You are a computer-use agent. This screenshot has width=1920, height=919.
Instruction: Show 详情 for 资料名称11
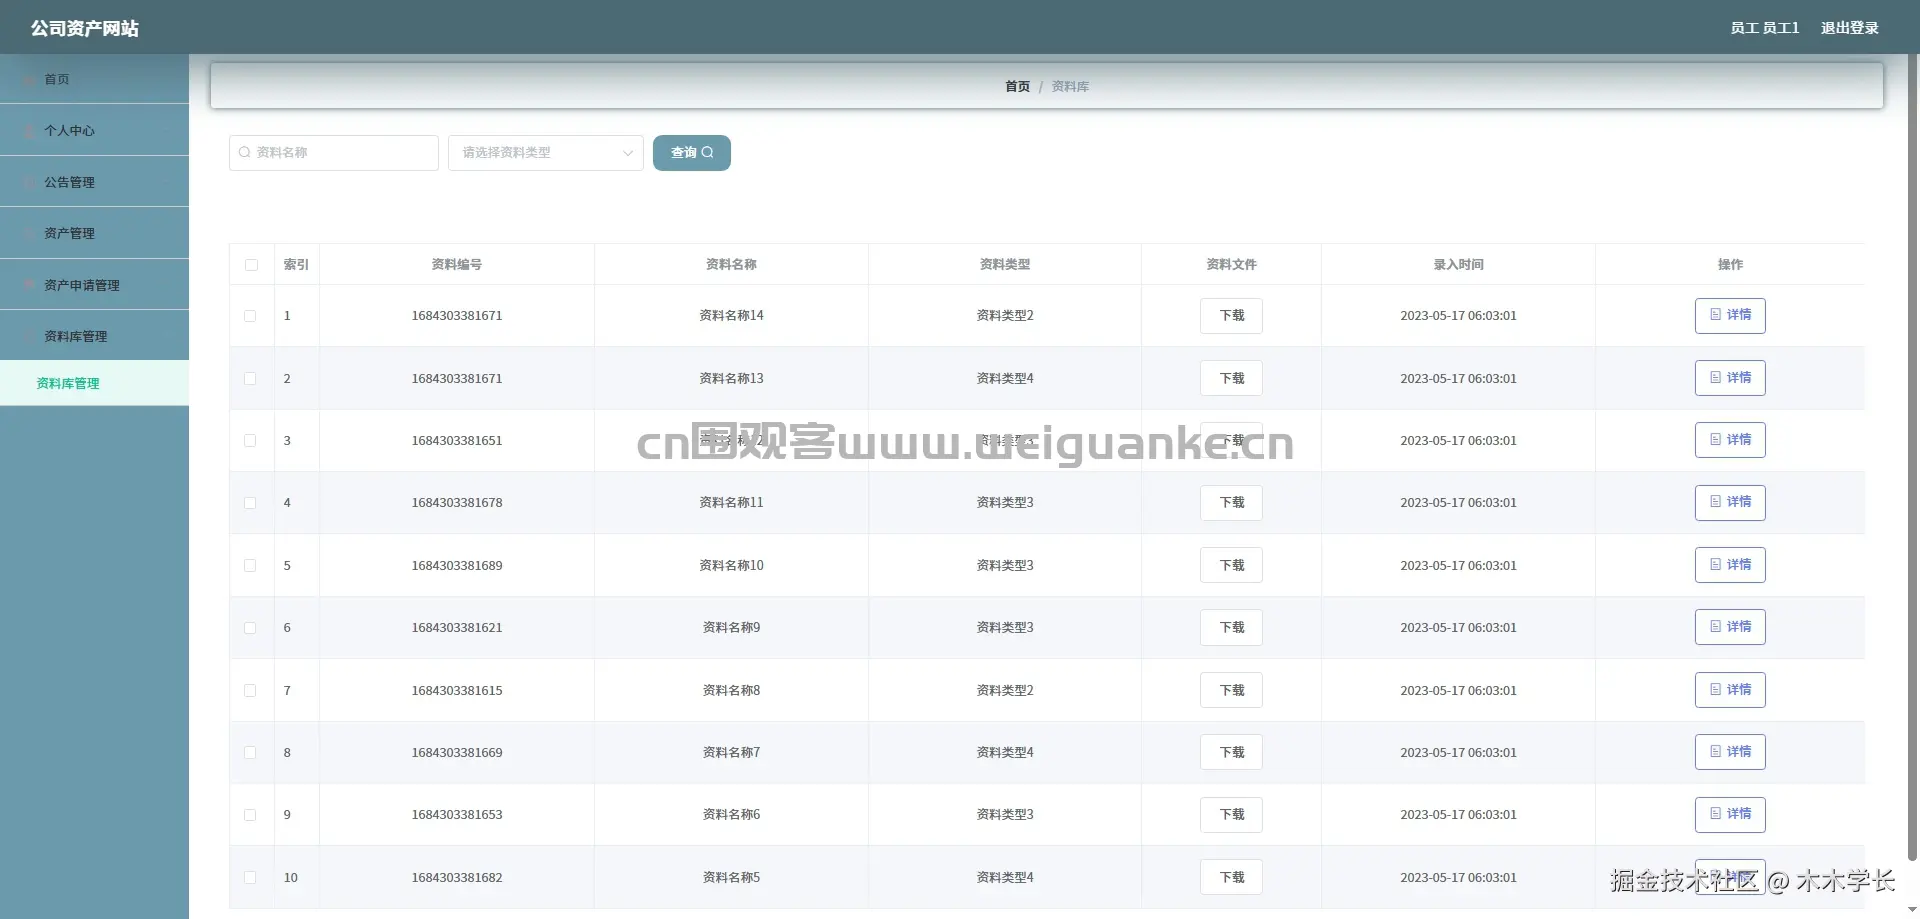pos(1730,503)
